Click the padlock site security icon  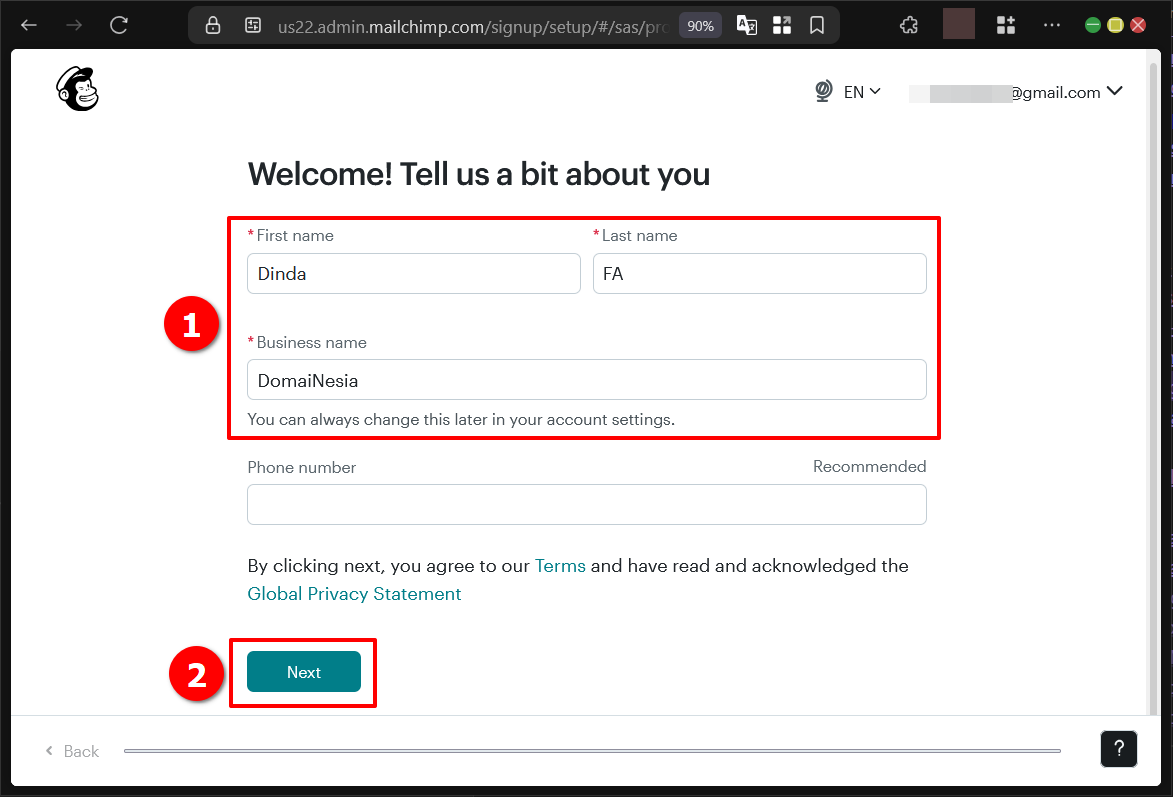(212, 25)
